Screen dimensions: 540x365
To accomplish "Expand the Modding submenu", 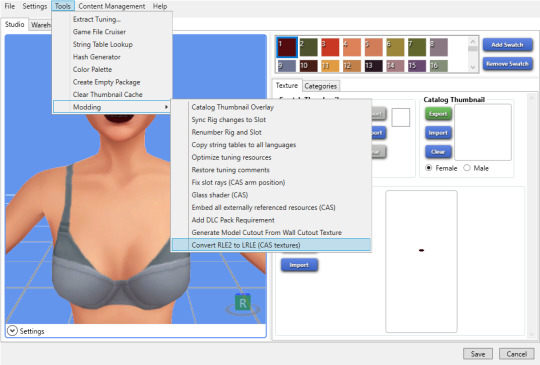I will coord(112,107).
